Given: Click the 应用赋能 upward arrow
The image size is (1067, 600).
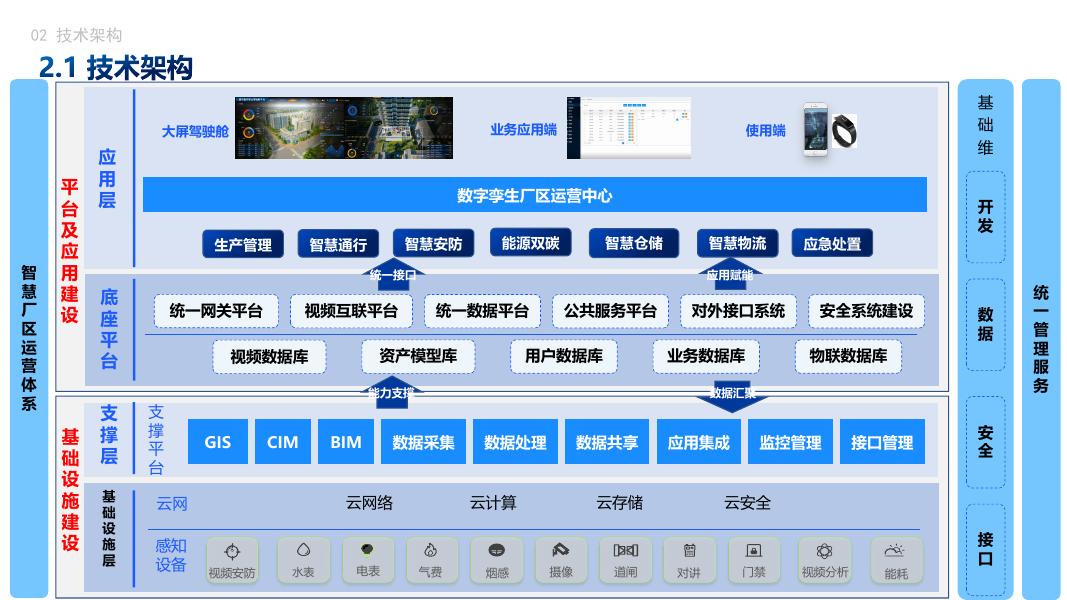Looking at the screenshot, I should pos(729,275).
